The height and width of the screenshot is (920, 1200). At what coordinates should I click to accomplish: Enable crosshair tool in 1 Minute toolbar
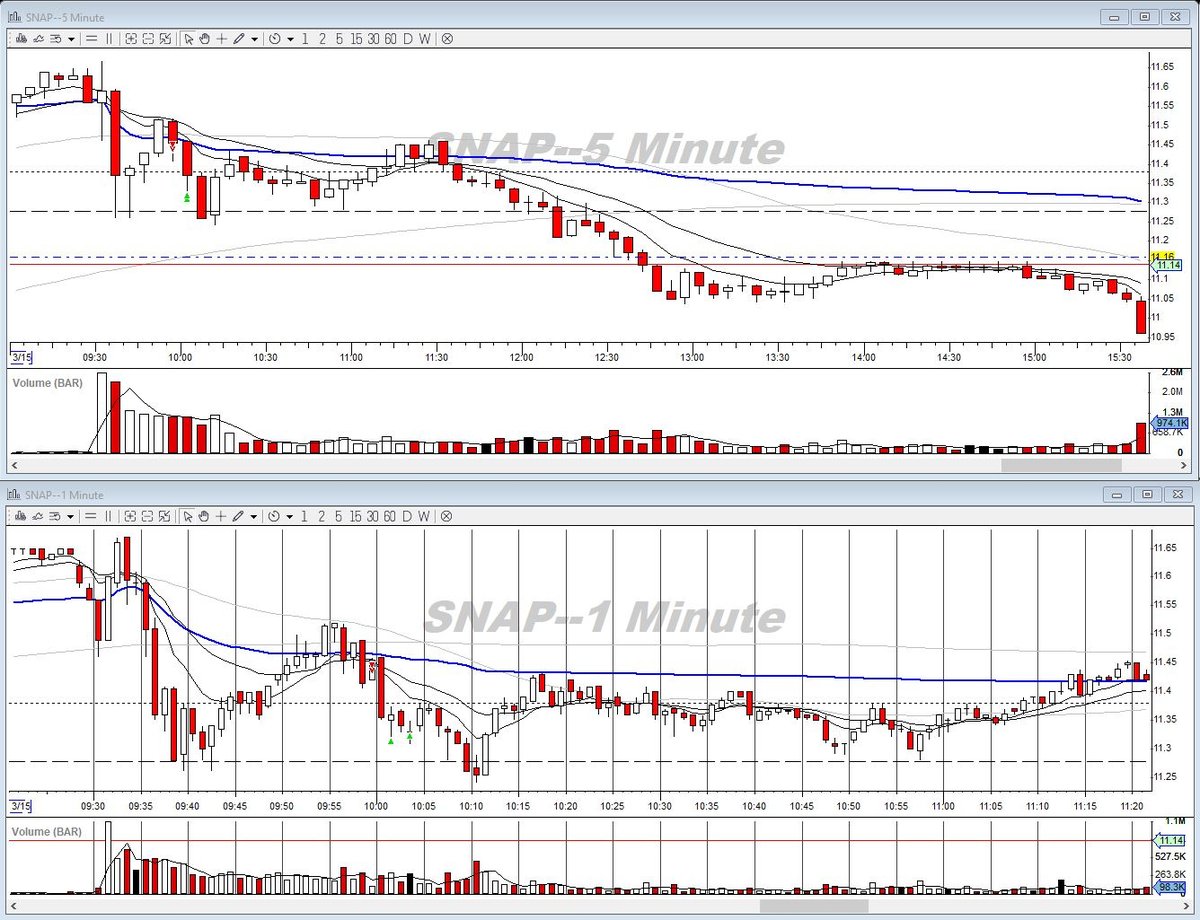[221, 516]
